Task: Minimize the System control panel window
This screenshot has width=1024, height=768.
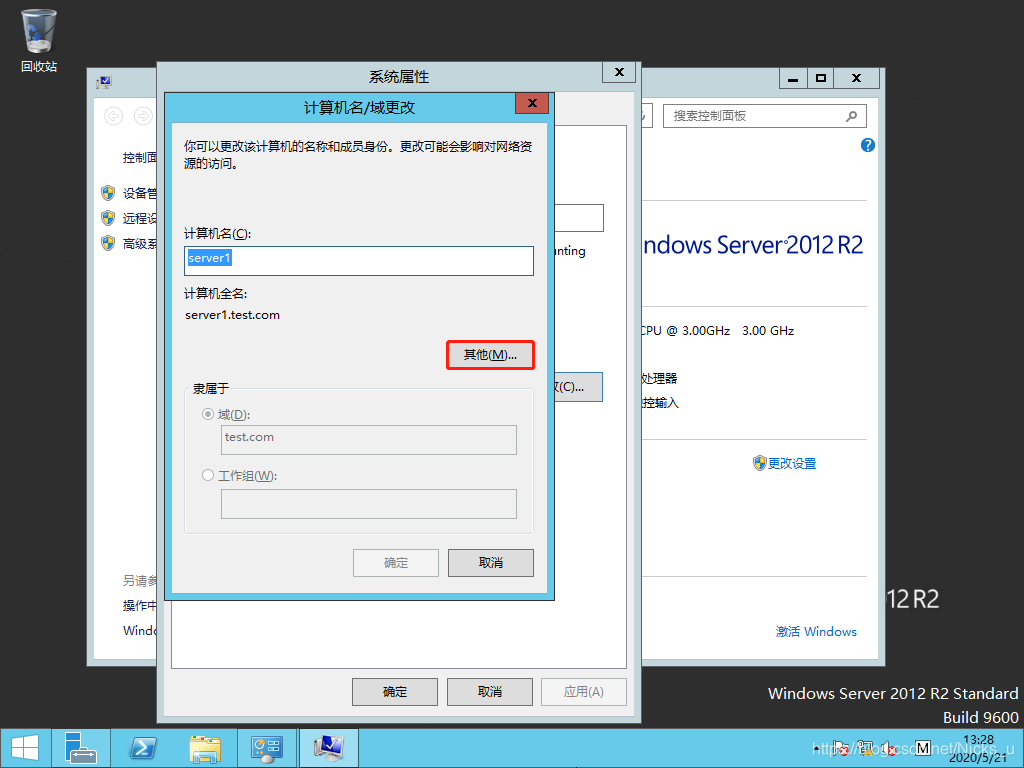Action: coord(793,78)
